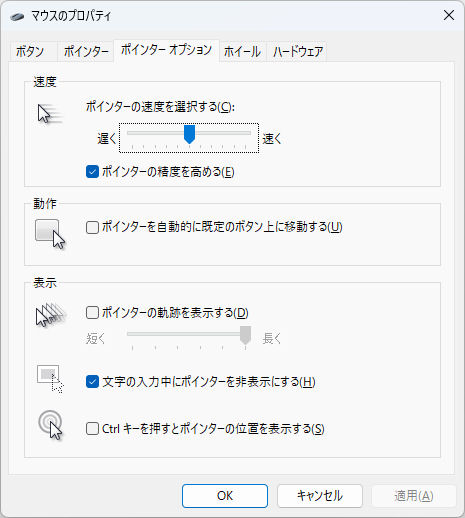The image size is (465, 518).
Task: Click the OK button
Action: point(225,496)
